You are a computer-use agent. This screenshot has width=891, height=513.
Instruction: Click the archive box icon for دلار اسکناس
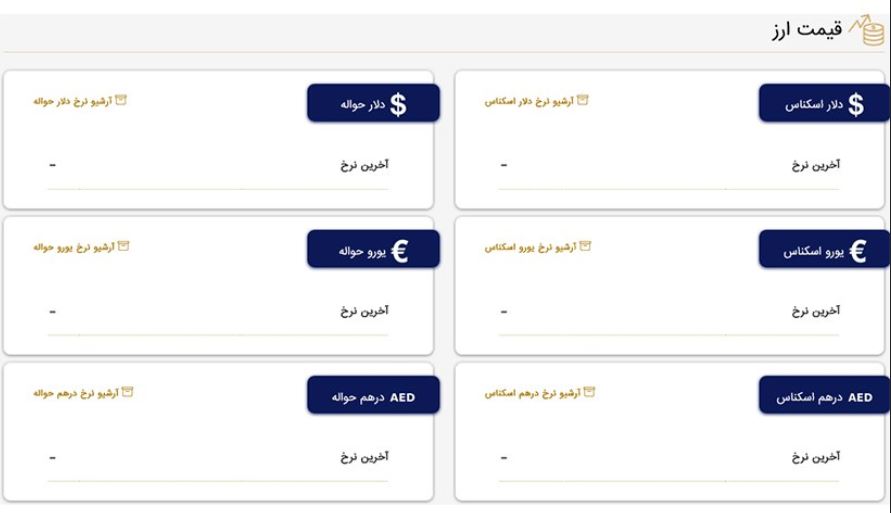(582, 100)
